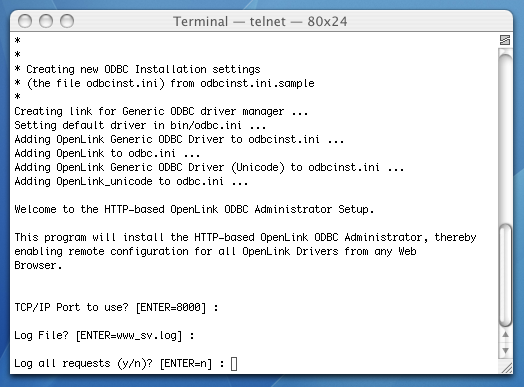
Task: Click the scroll up arrow
Action: tap(505, 335)
